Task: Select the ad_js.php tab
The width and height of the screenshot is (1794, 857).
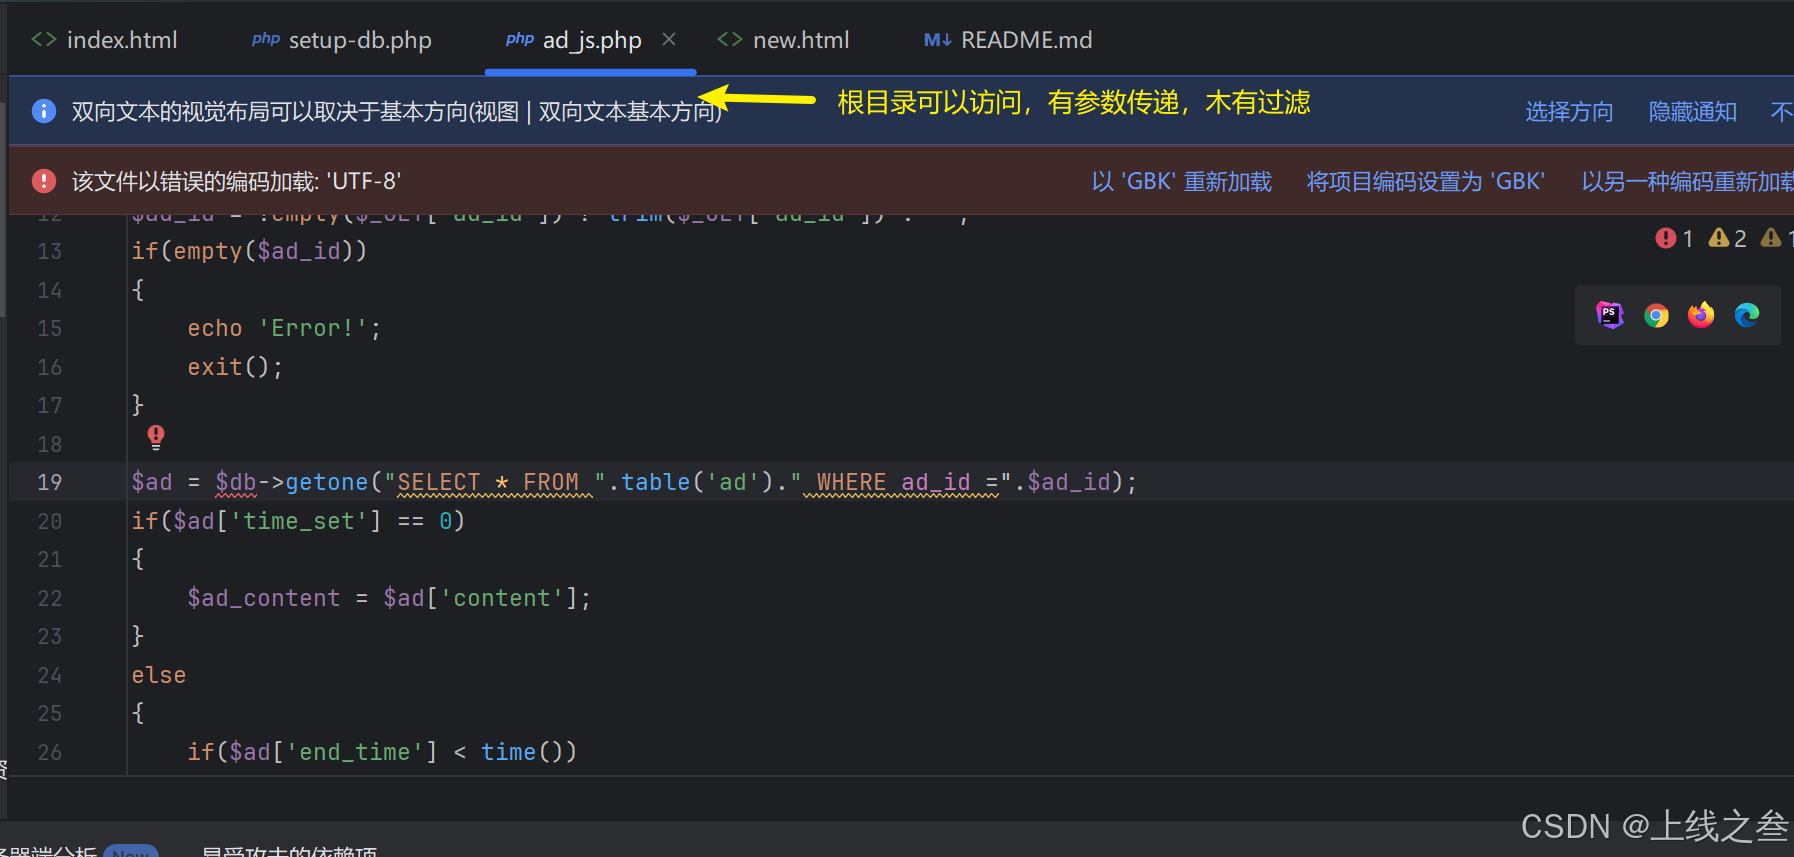Action: click(592, 40)
